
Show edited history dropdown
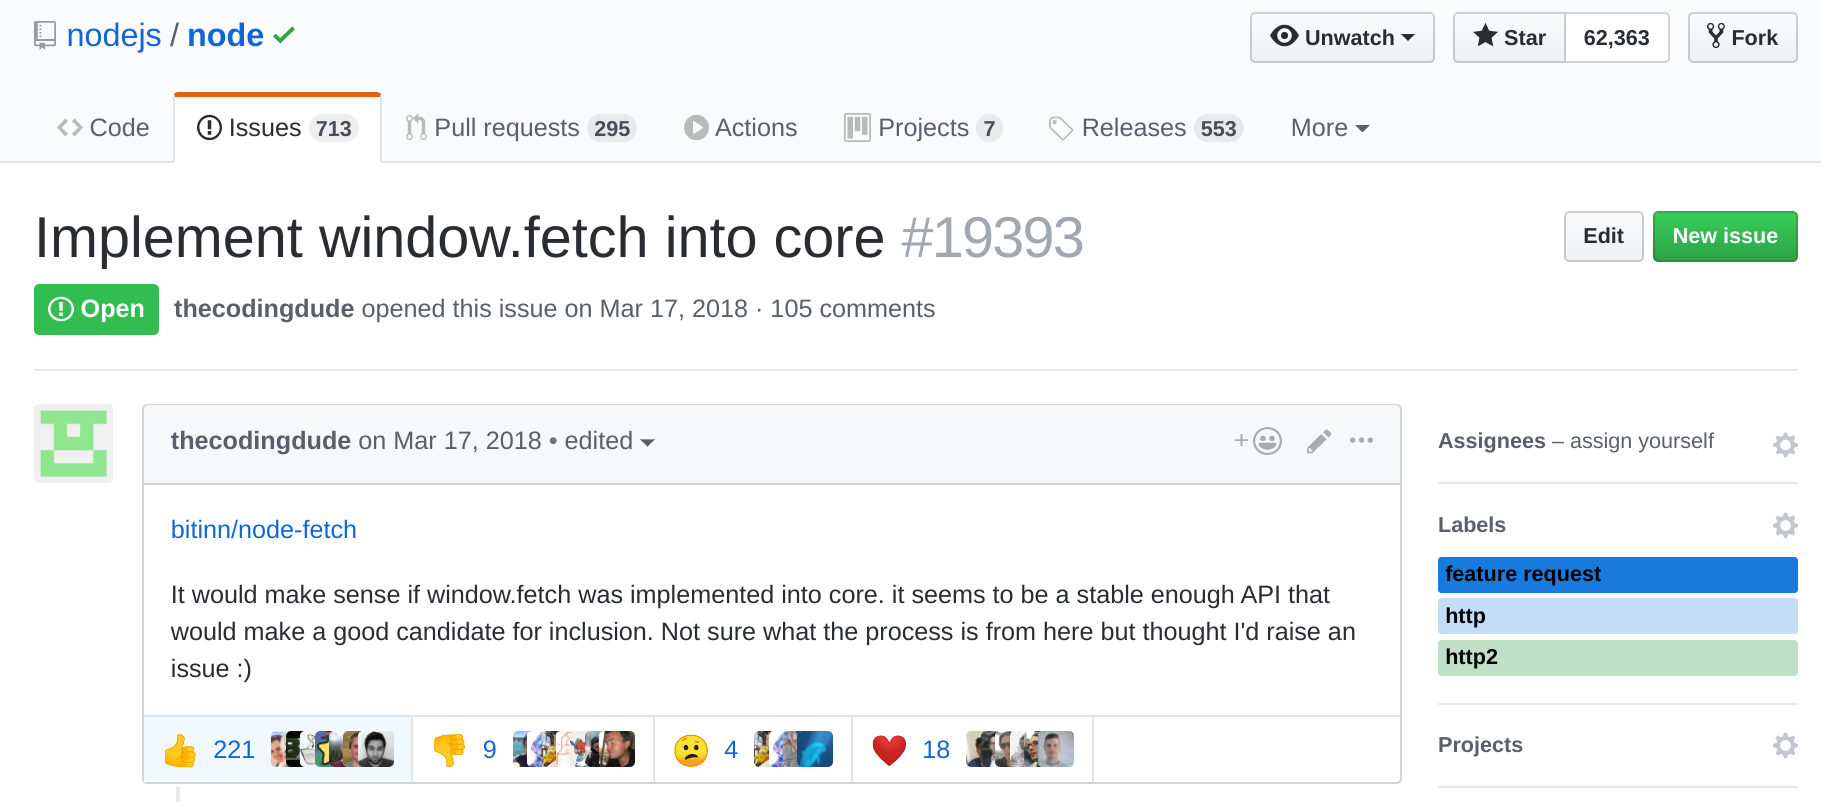(x=609, y=441)
